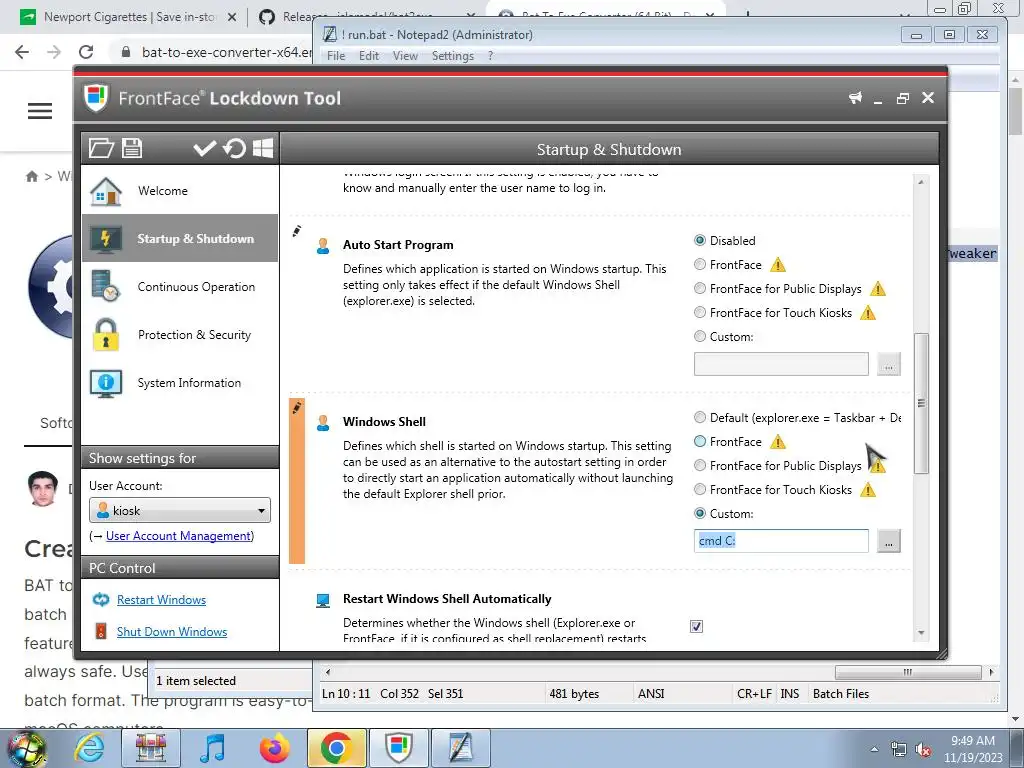
Task: Click the System Information monitor icon
Action: pyautogui.click(x=106, y=383)
